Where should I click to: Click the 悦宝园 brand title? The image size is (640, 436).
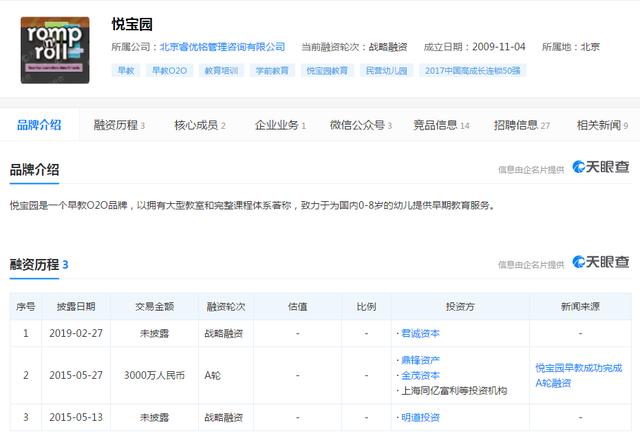[132, 24]
